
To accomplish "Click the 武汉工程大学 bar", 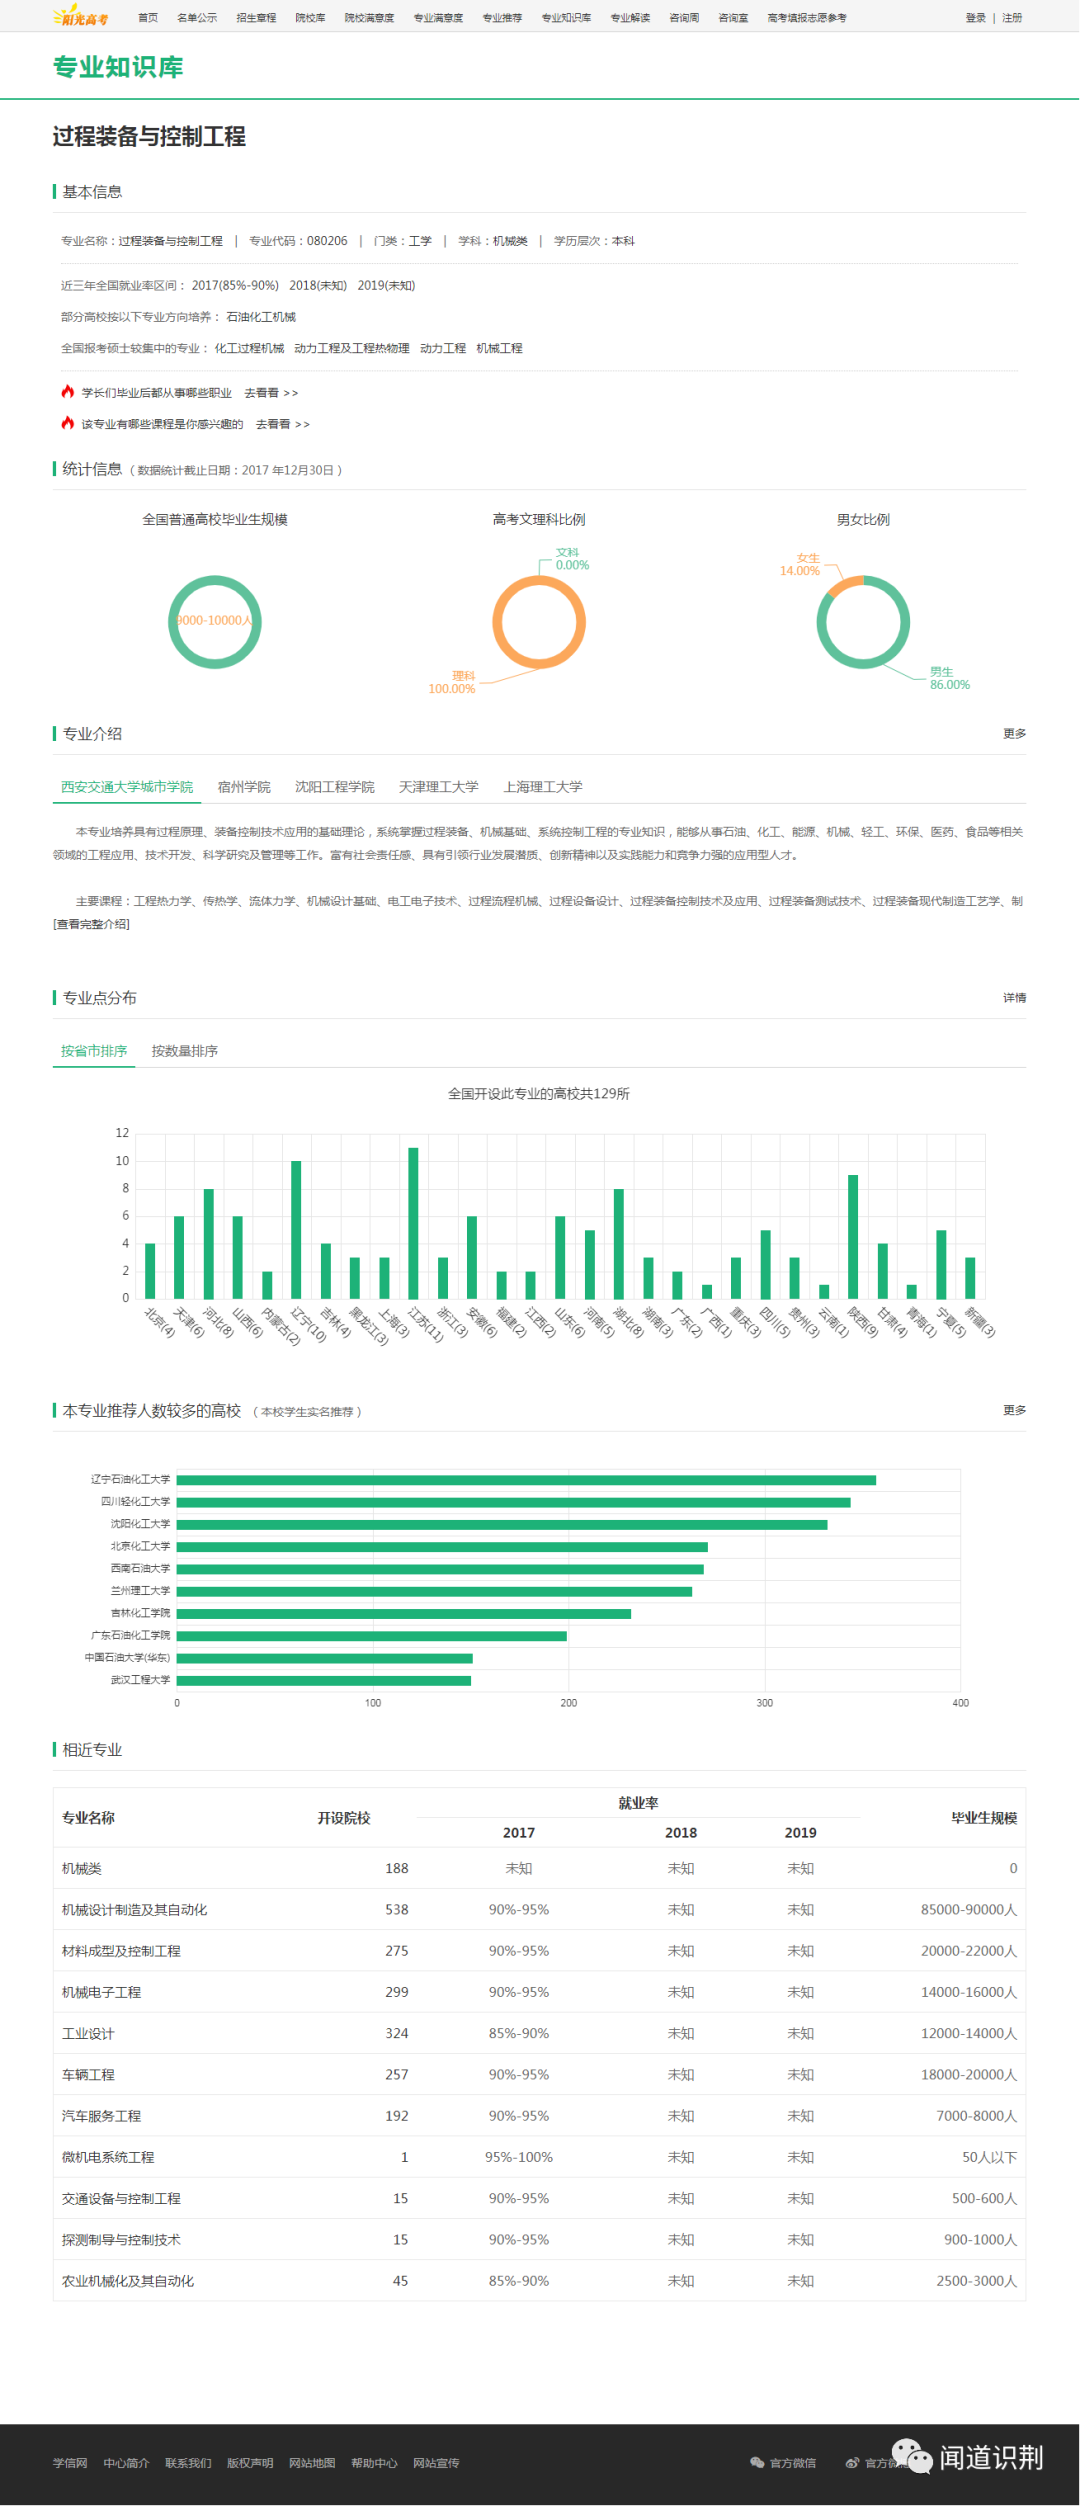I will tap(324, 1681).
